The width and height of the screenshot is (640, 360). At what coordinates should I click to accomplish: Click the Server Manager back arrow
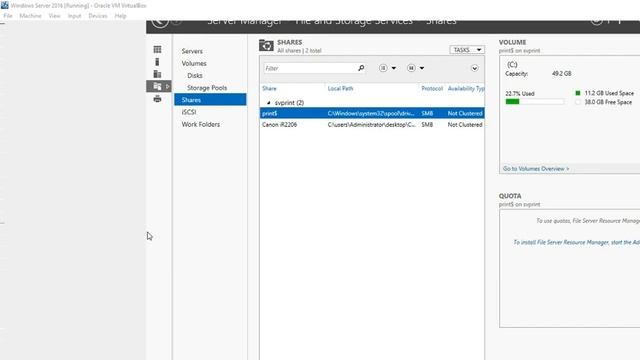point(160,22)
